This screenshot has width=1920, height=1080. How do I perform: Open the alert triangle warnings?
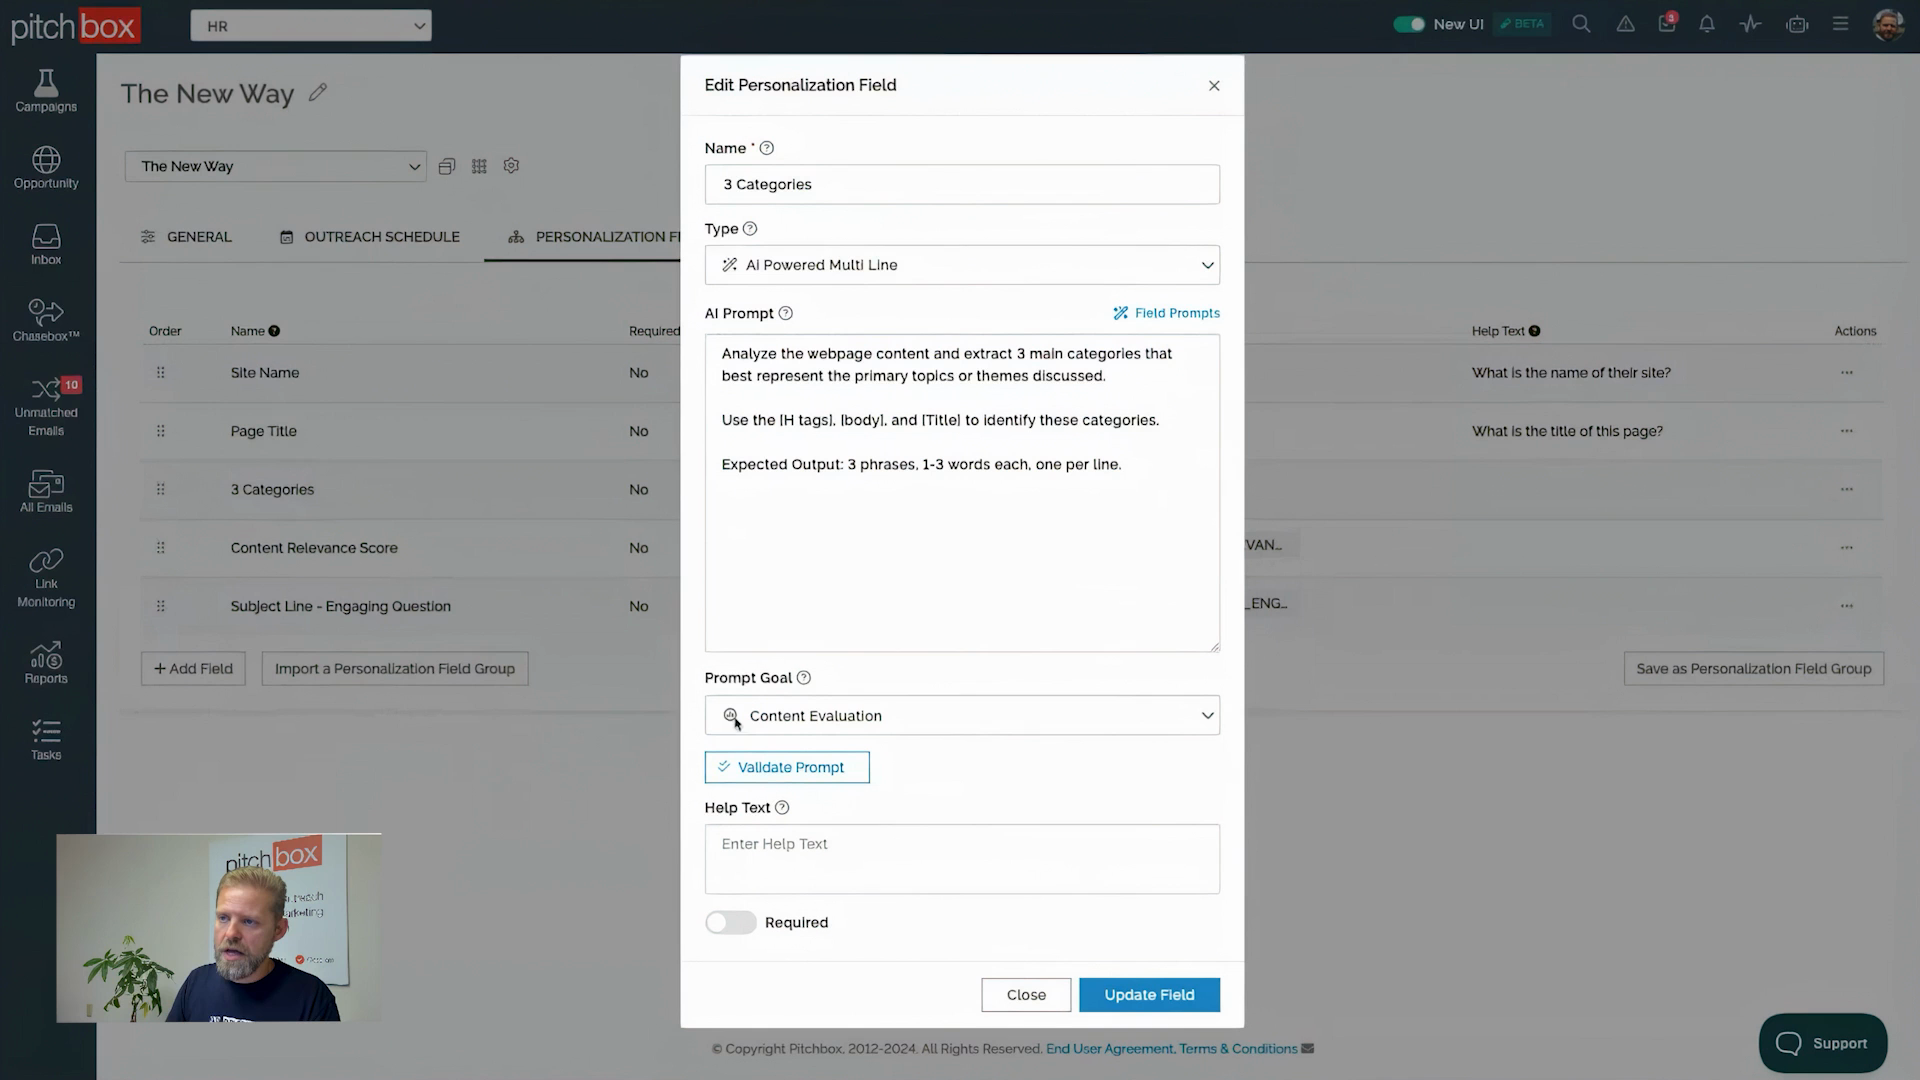(x=1626, y=24)
